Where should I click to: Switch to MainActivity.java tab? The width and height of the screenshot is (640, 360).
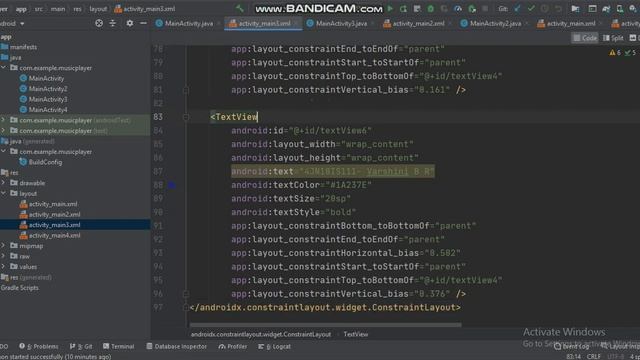click(184, 24)
